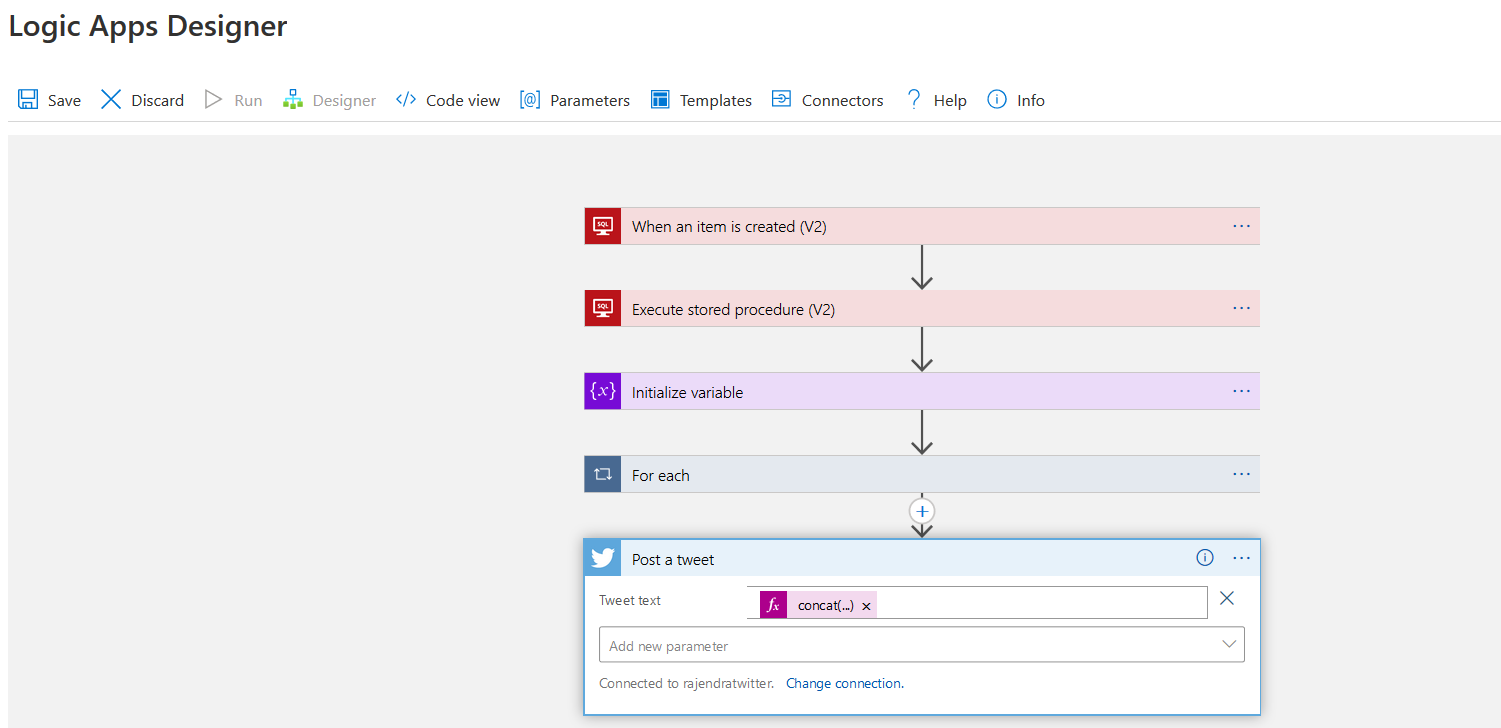Open Code view from the toolbar
The width and height of the screenshot is (1501, 728).
coord(448,100)
